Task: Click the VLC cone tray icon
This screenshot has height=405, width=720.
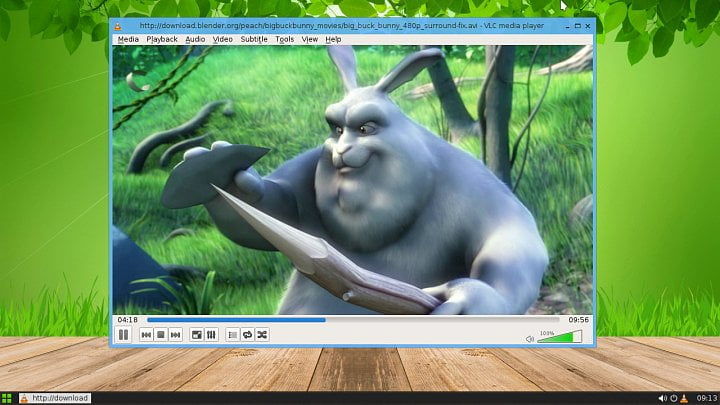Action: (x=684, y=398)
